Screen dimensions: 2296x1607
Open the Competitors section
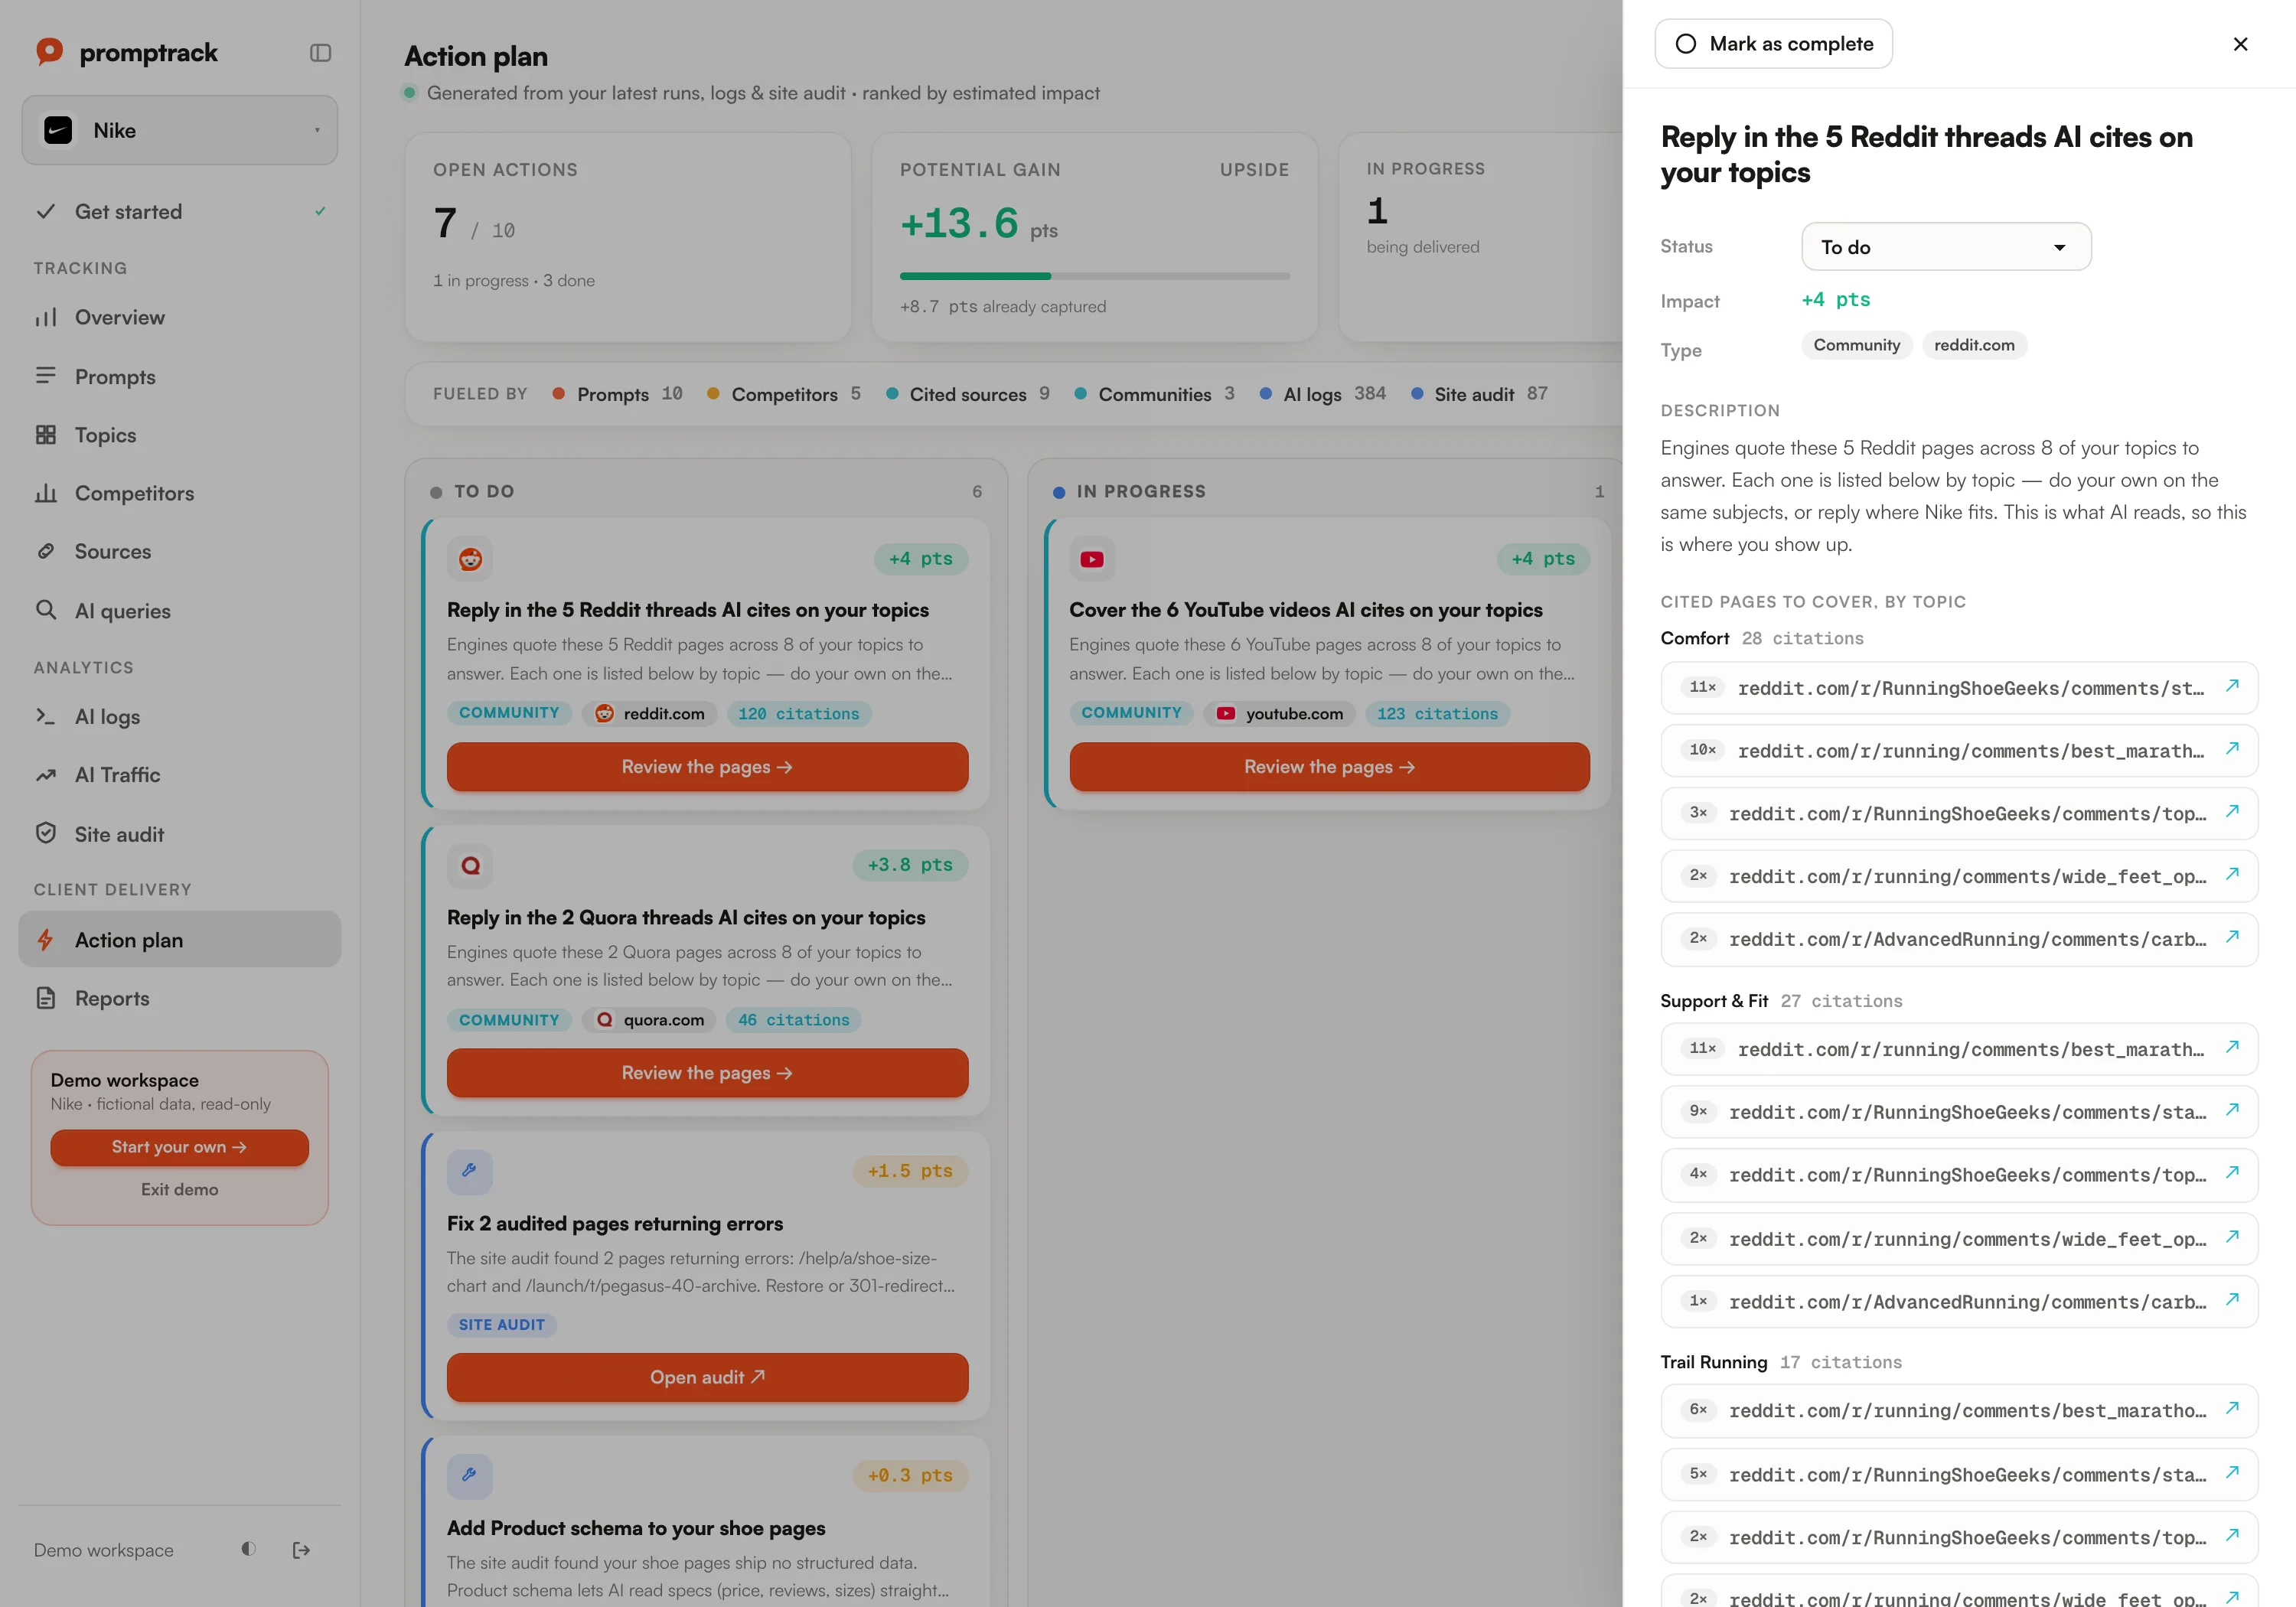click(180, 493)
